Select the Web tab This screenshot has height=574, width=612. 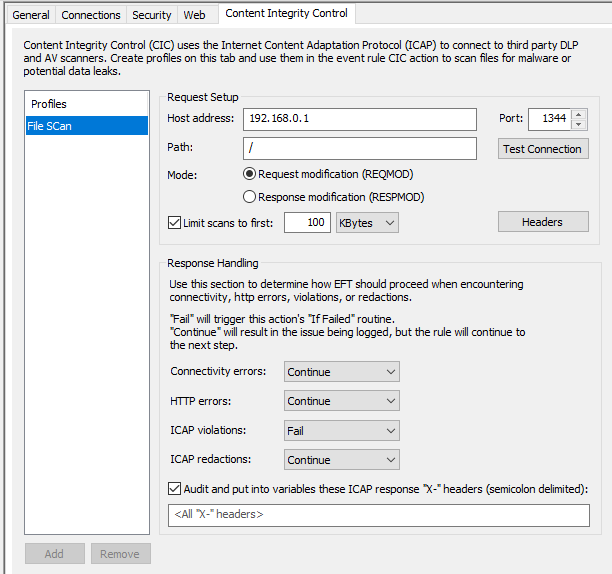[x=194, y=15]
